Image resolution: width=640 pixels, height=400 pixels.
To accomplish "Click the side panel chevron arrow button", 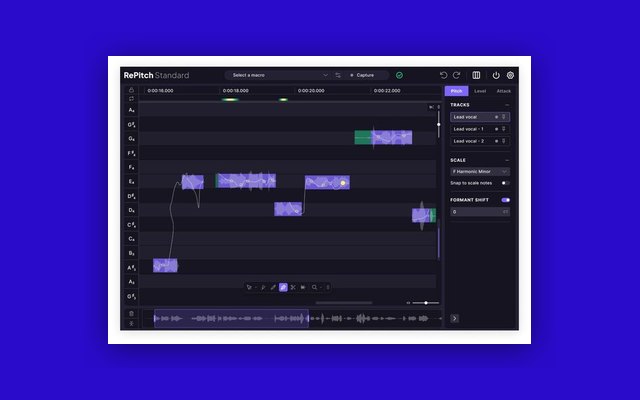I will (455, 318).
